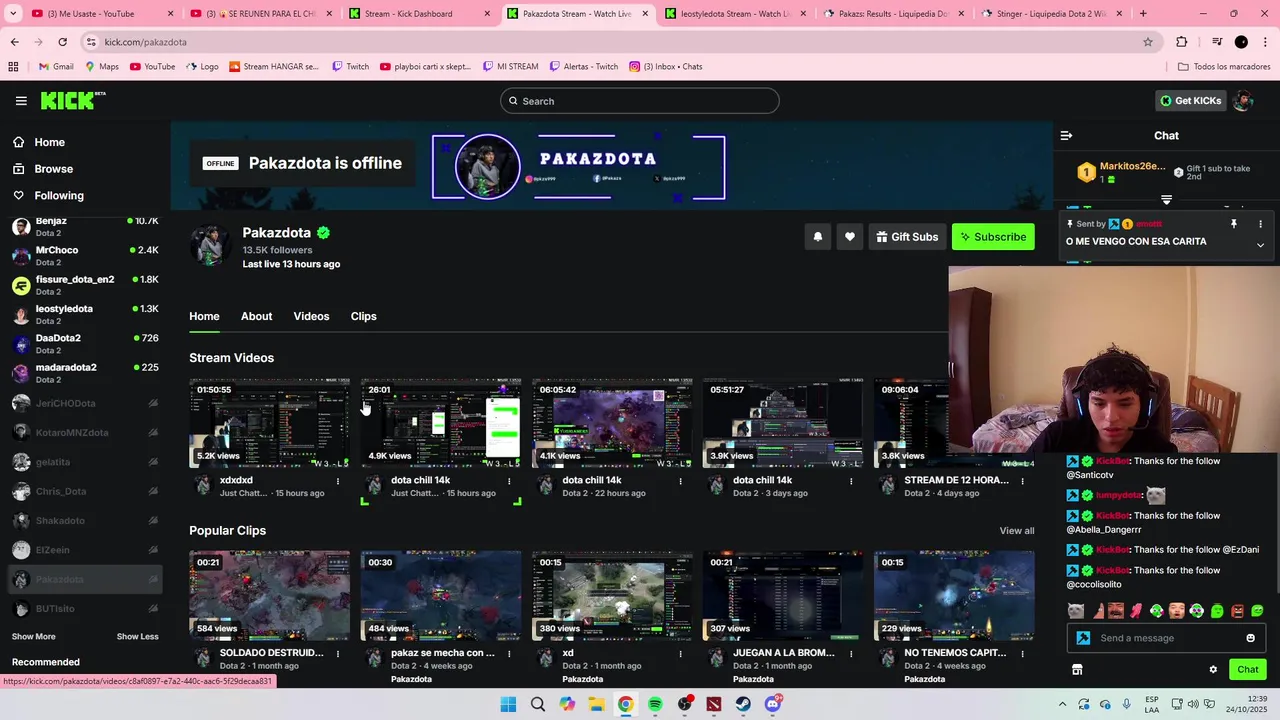
Task: Open Chrome extensions puzzle icon
Action: (x=1182, y=42)
